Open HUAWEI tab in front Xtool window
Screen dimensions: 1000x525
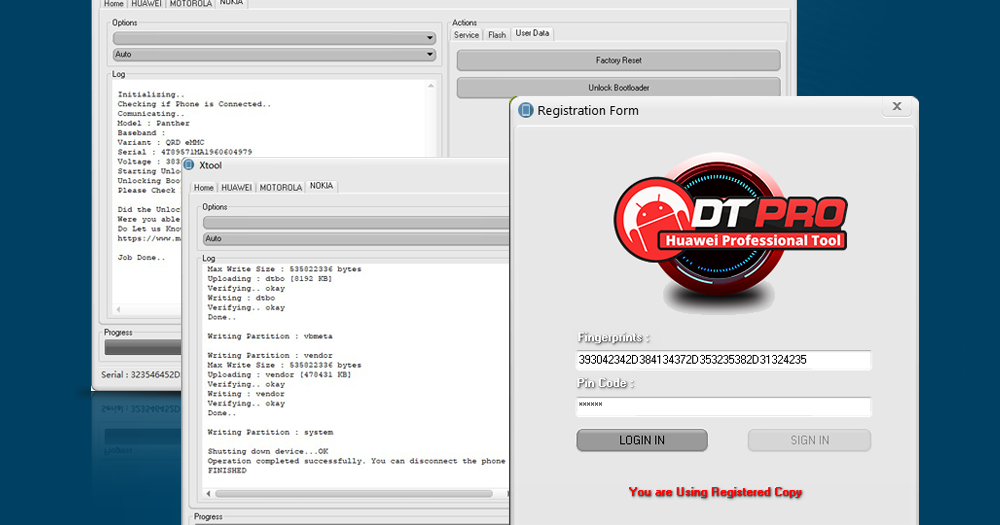[237, 188]
